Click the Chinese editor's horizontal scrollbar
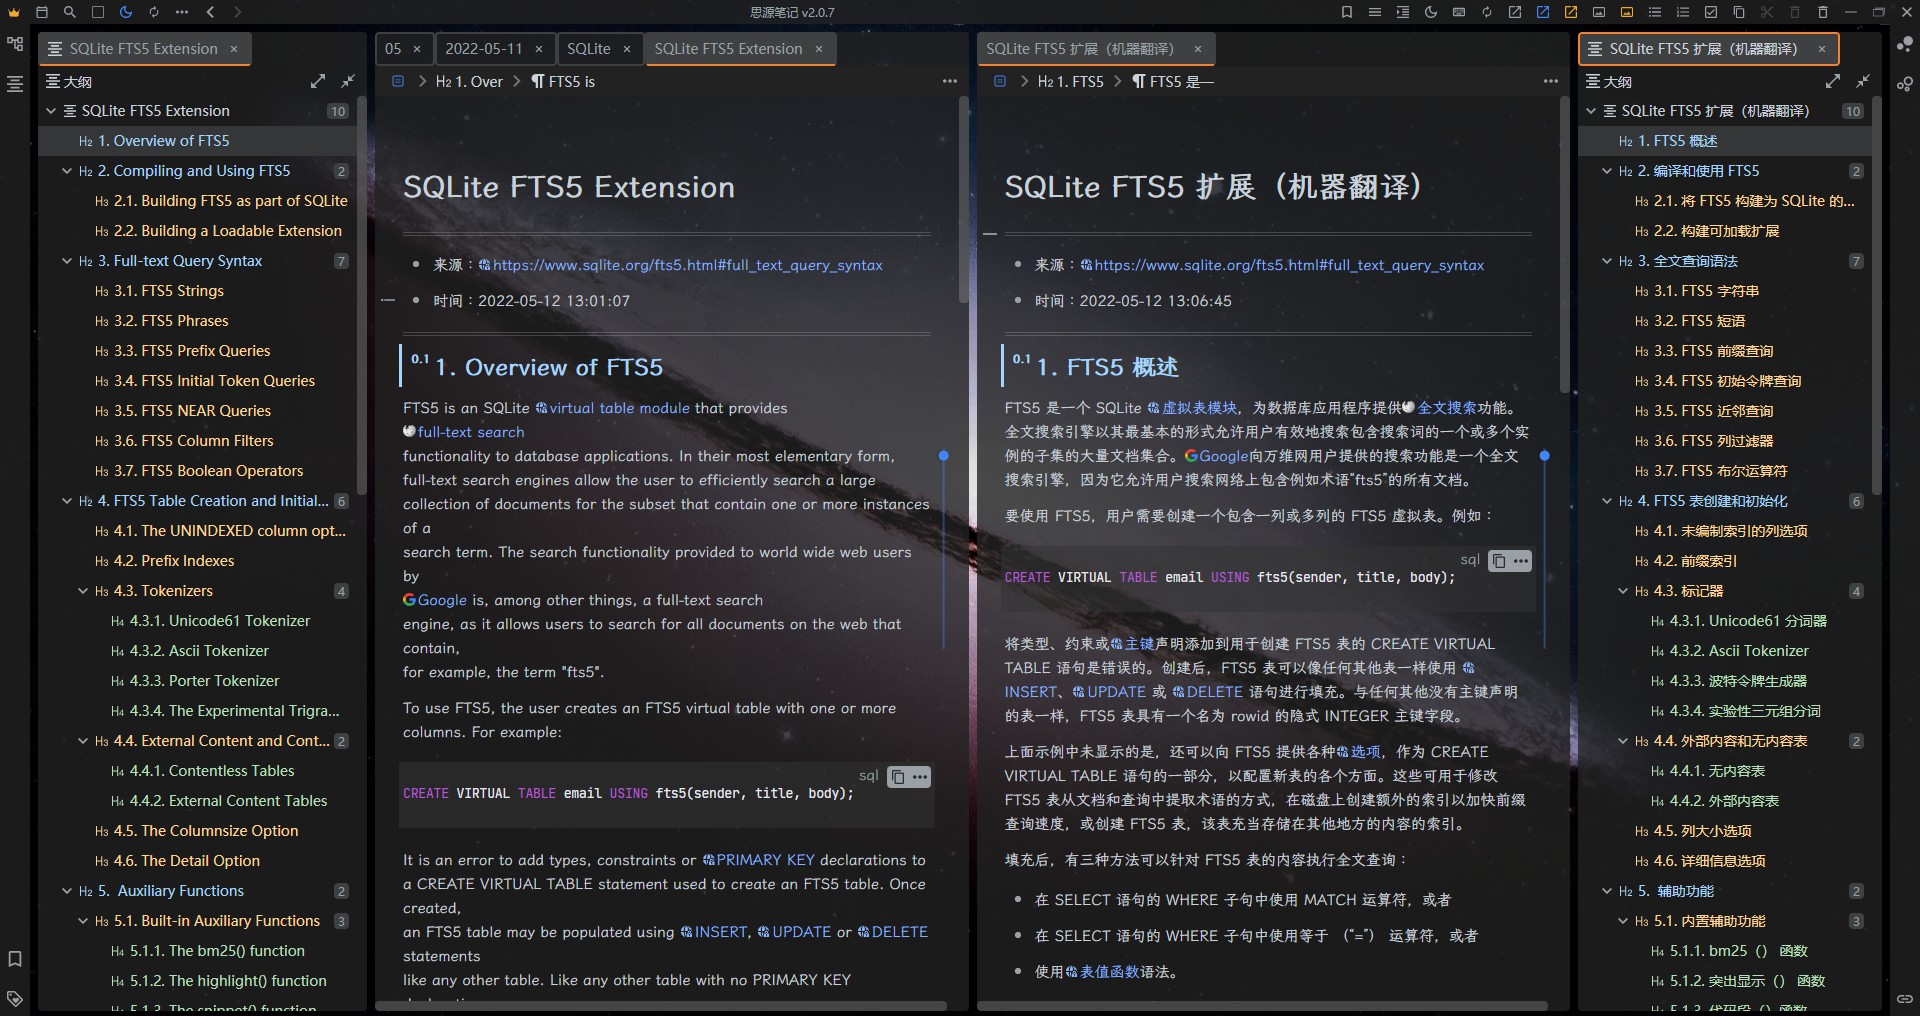The image size is (1920, 1016). 1262,1005
